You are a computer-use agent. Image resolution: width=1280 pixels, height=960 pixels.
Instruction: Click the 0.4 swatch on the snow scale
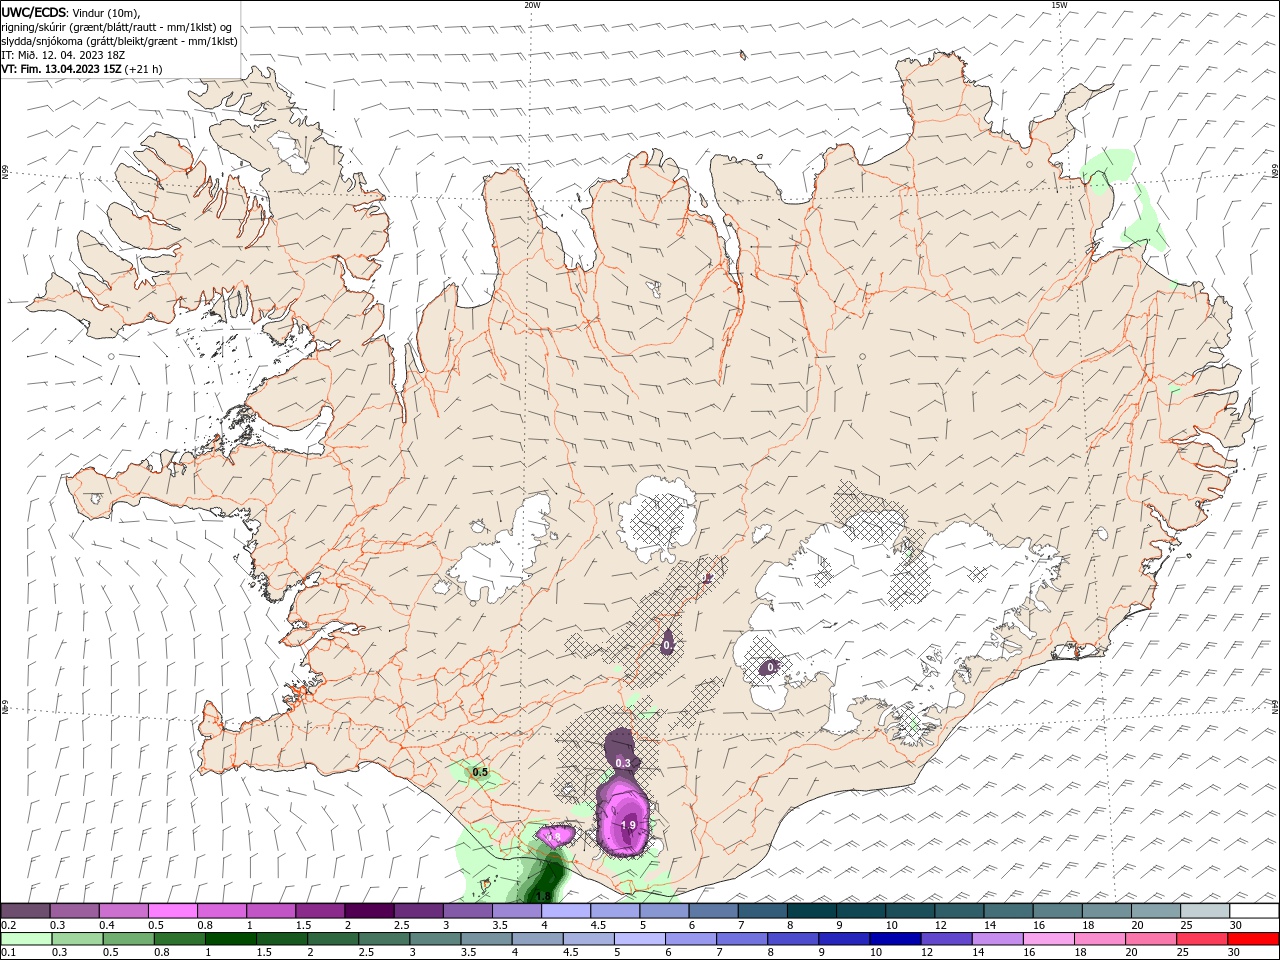[123, 911]
